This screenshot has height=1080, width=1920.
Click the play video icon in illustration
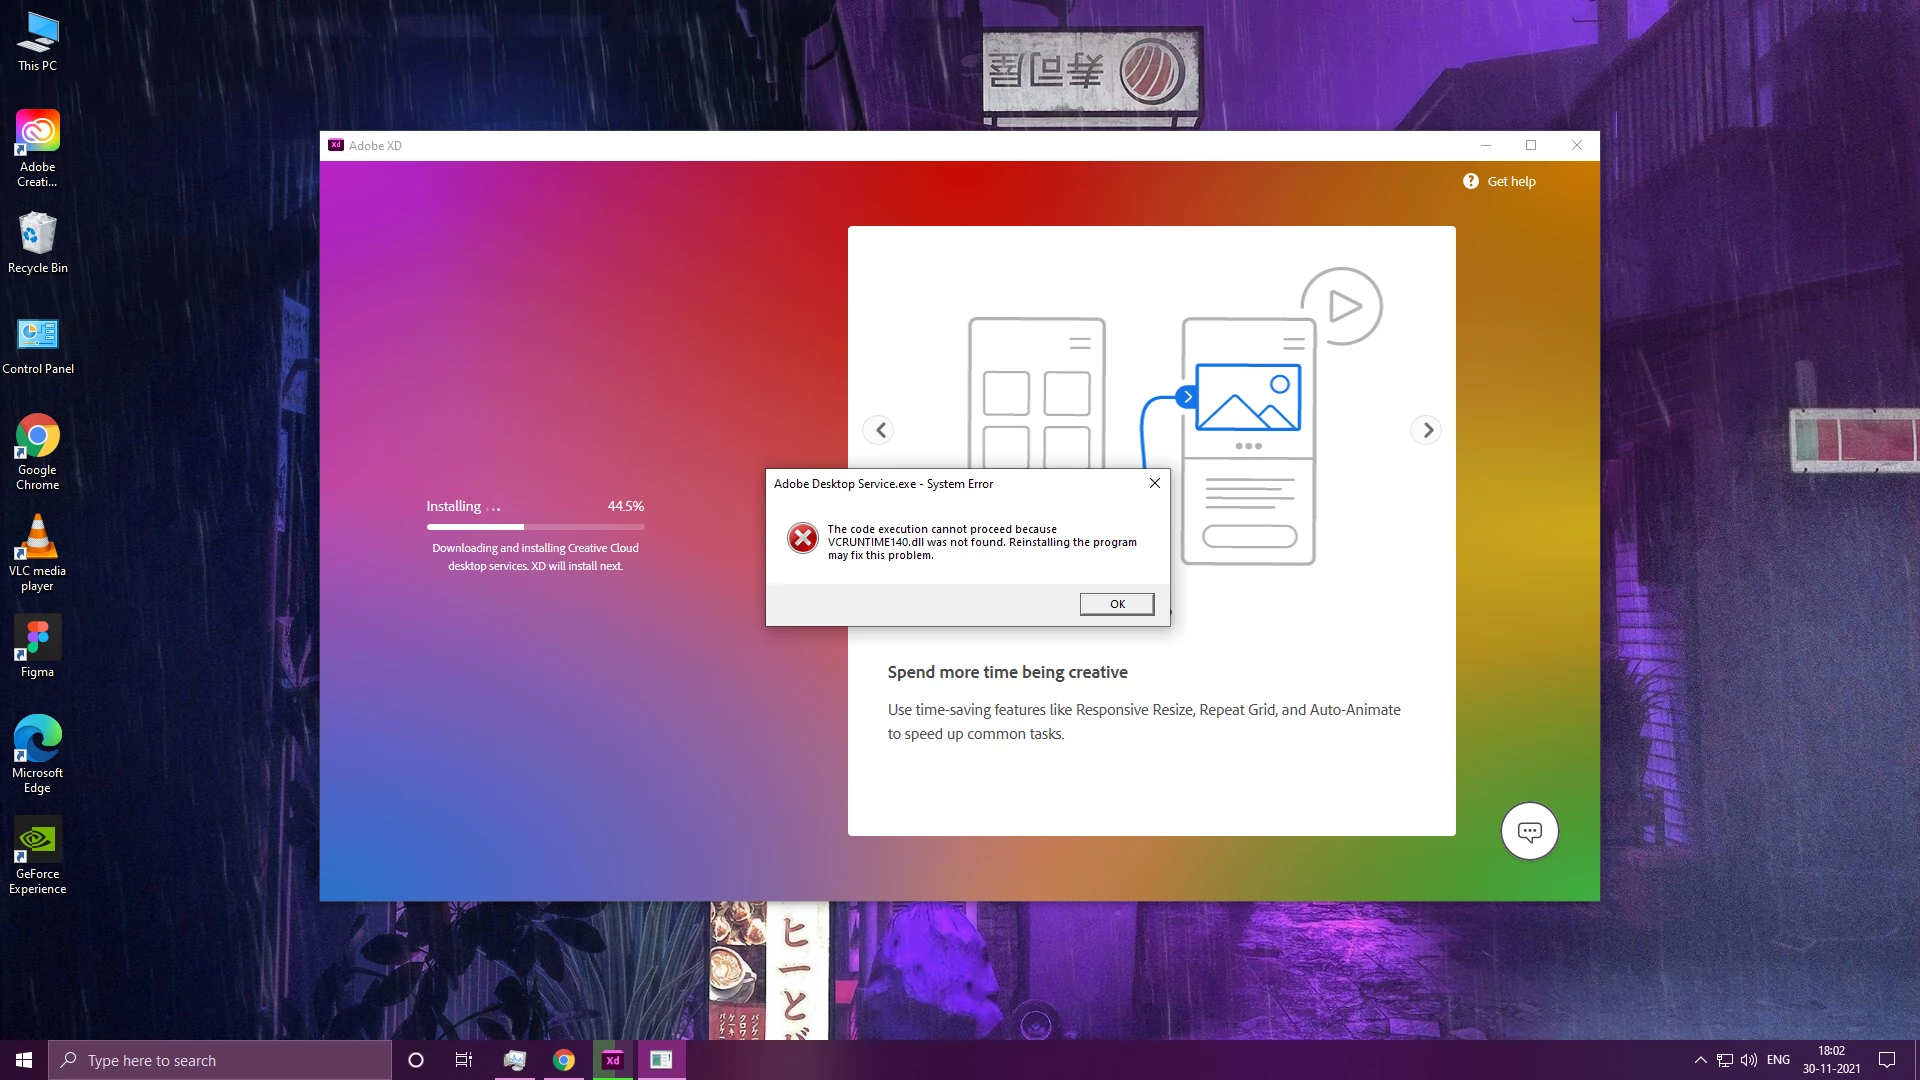click(1342, 306)
